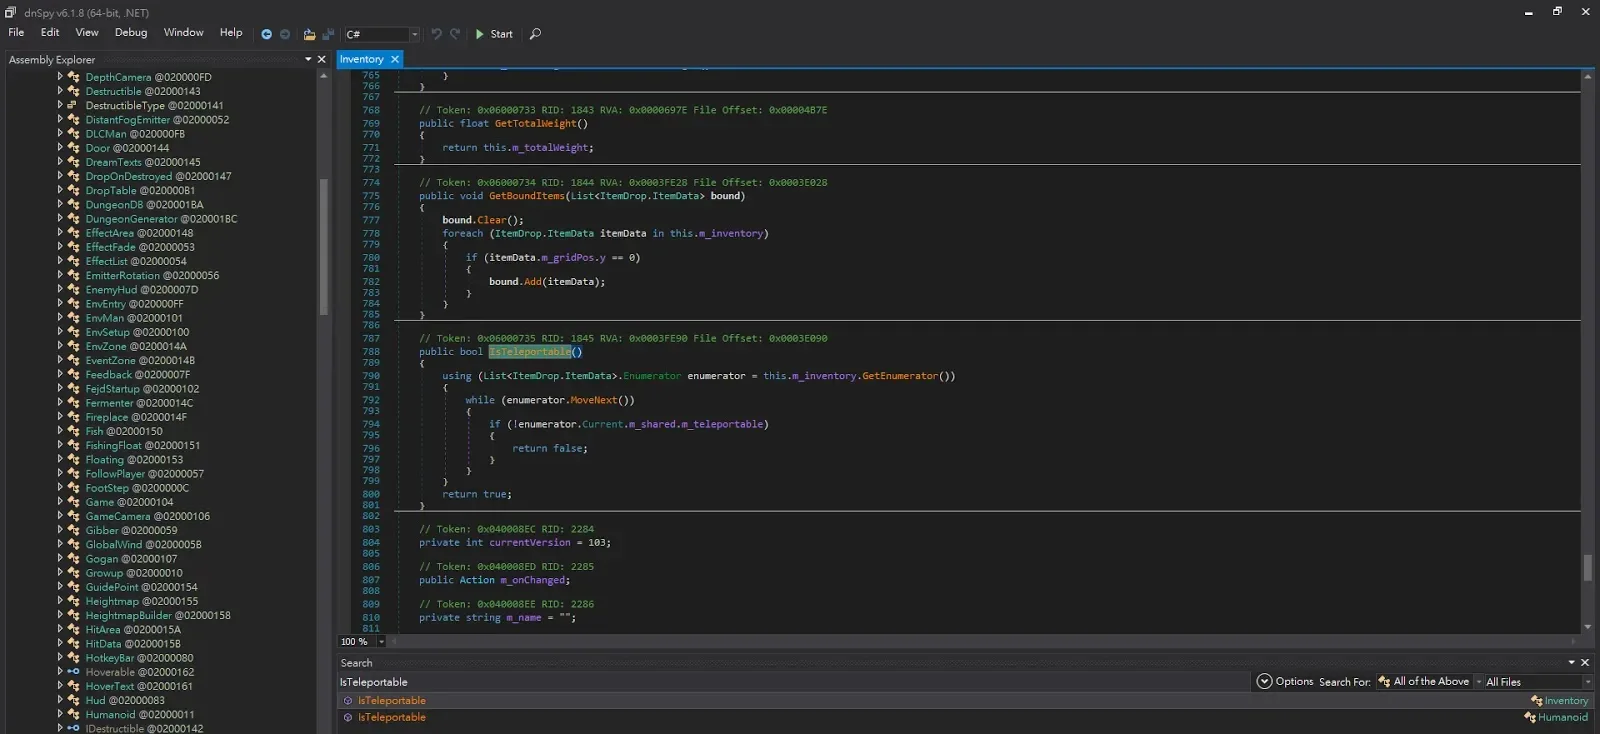Close the Inventory document tab
The height and width of the screenshot is (734, 1600).
[395, 59]
